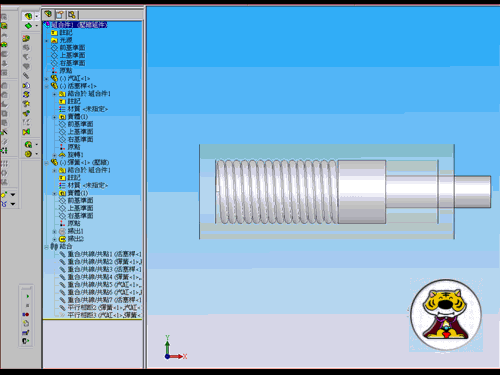Open the Insert Components dropdown arrow
The image size is (500, 375).
tap(37, 16)
